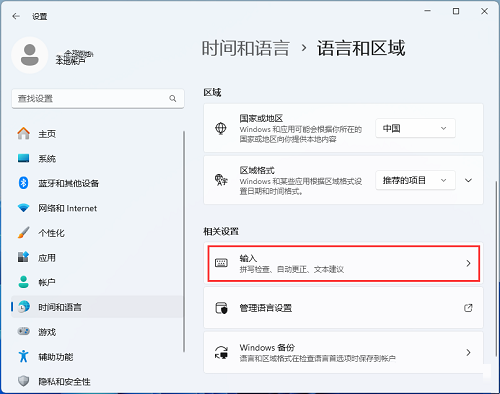Image resolution: width=500 pixels, height=394 pixels.
Task: Click the 区域格式 language format icon
Action: (221, 180)
